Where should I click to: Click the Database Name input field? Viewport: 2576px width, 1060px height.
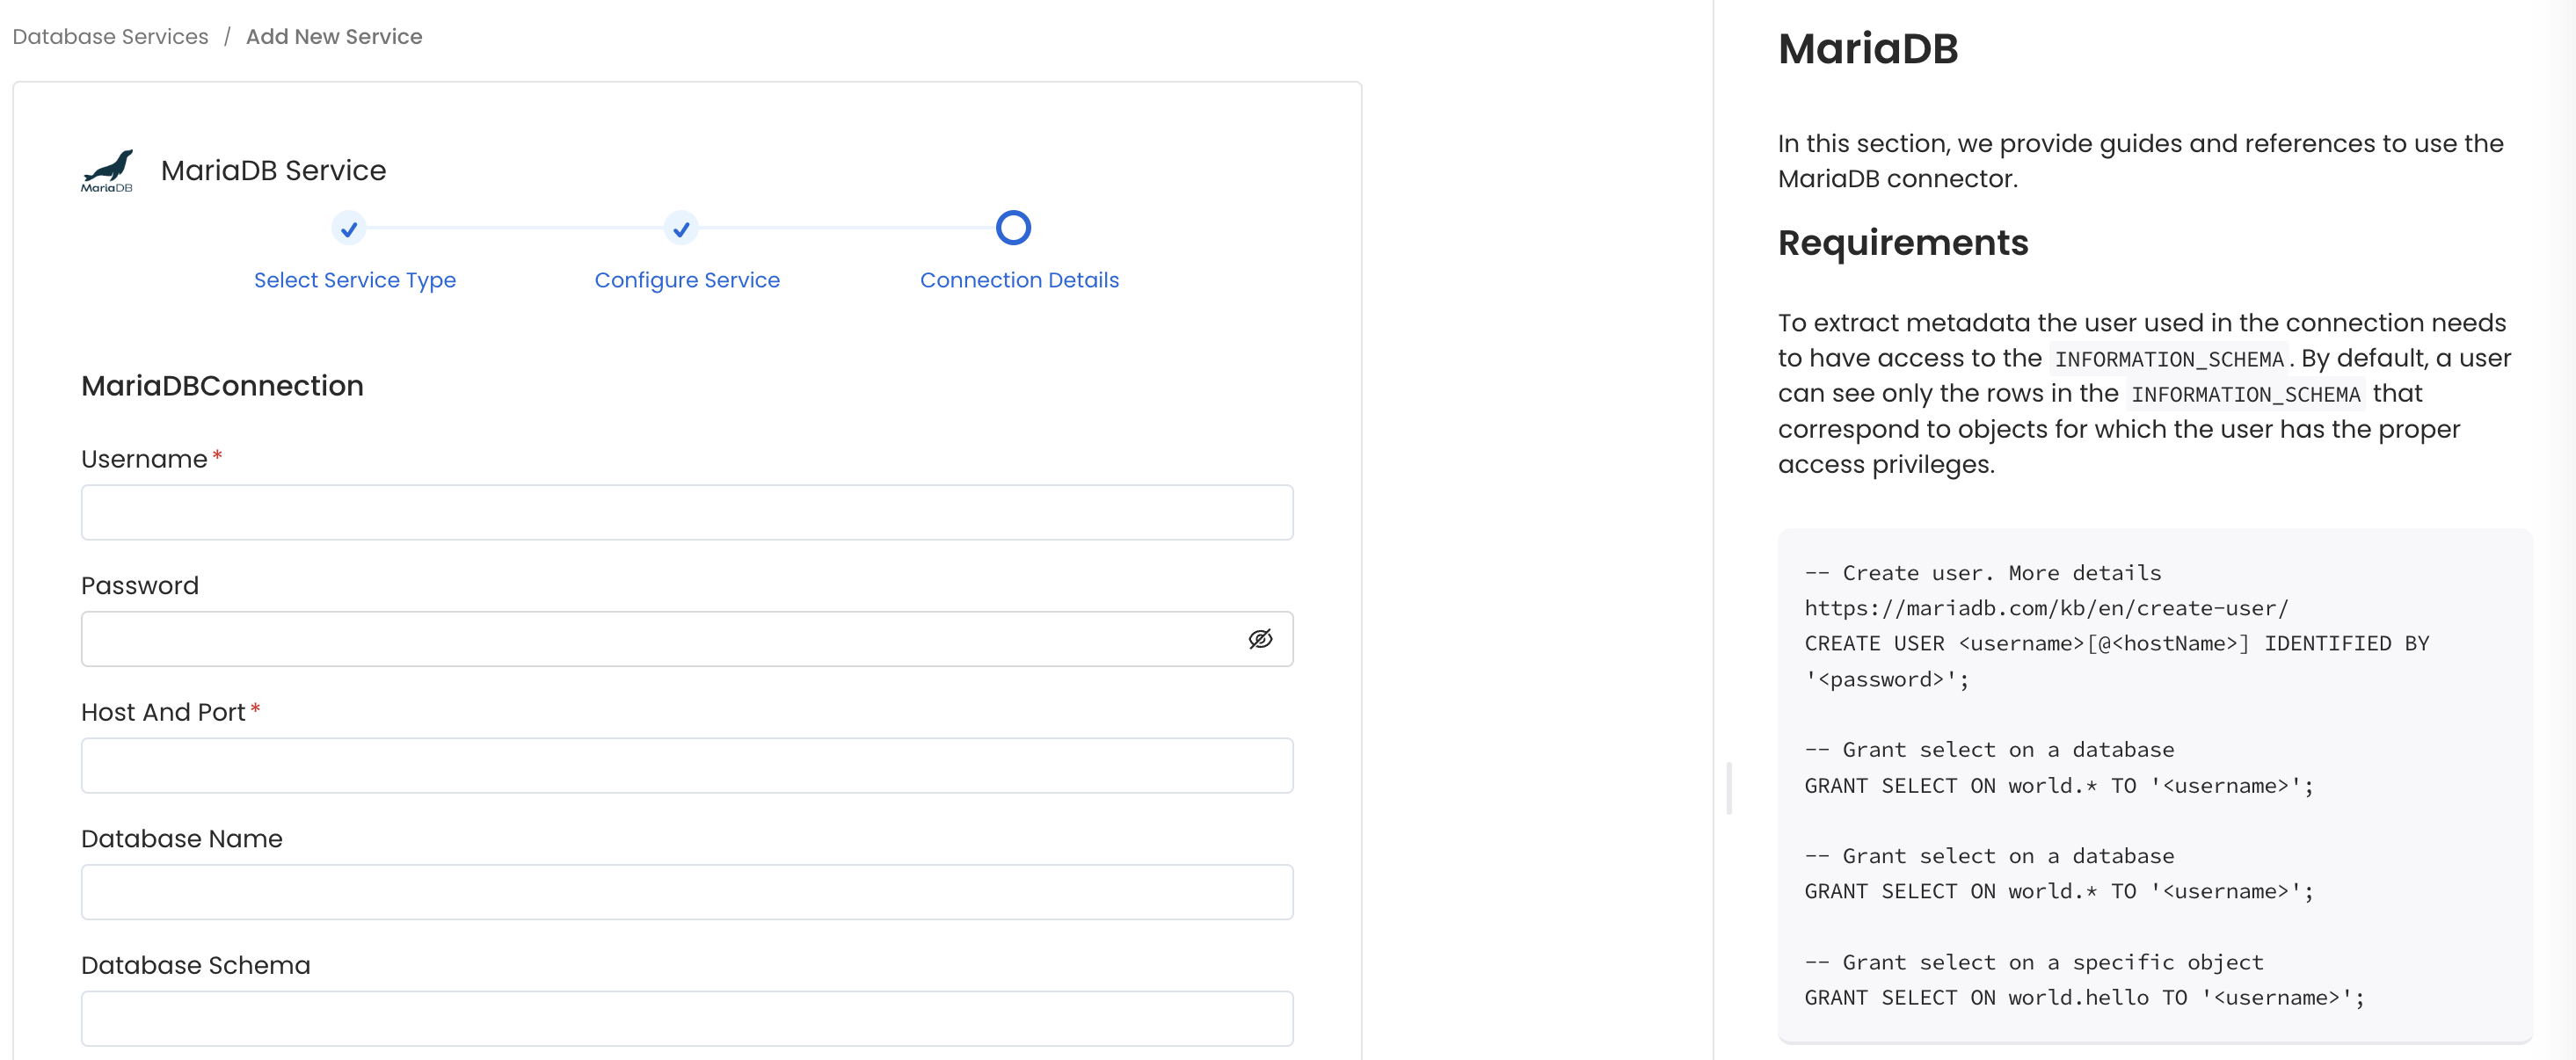687,892
